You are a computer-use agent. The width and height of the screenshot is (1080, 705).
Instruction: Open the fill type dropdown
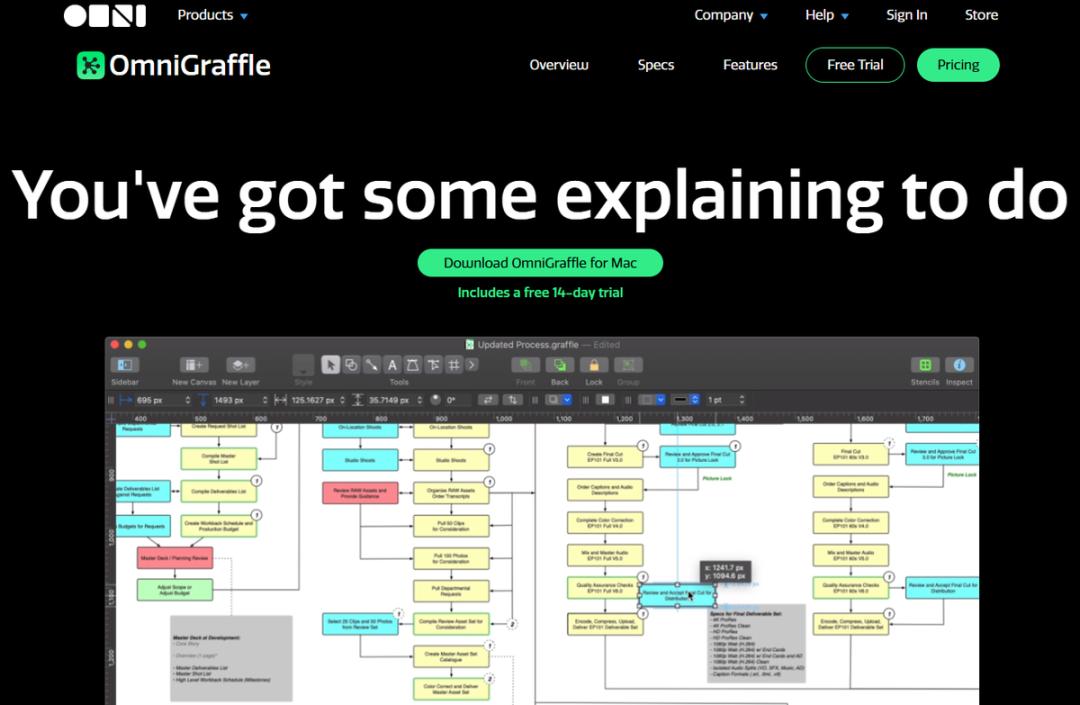coord(652,399)
